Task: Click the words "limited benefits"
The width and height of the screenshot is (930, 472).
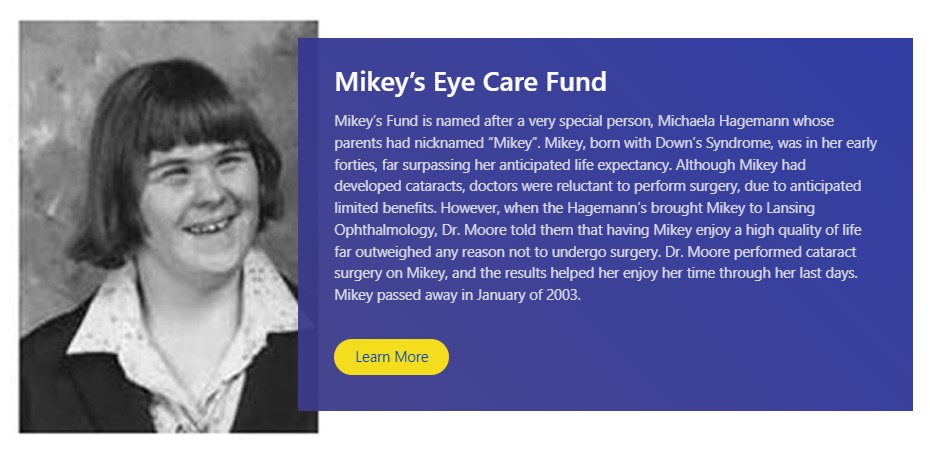Action: pos(386,208)
